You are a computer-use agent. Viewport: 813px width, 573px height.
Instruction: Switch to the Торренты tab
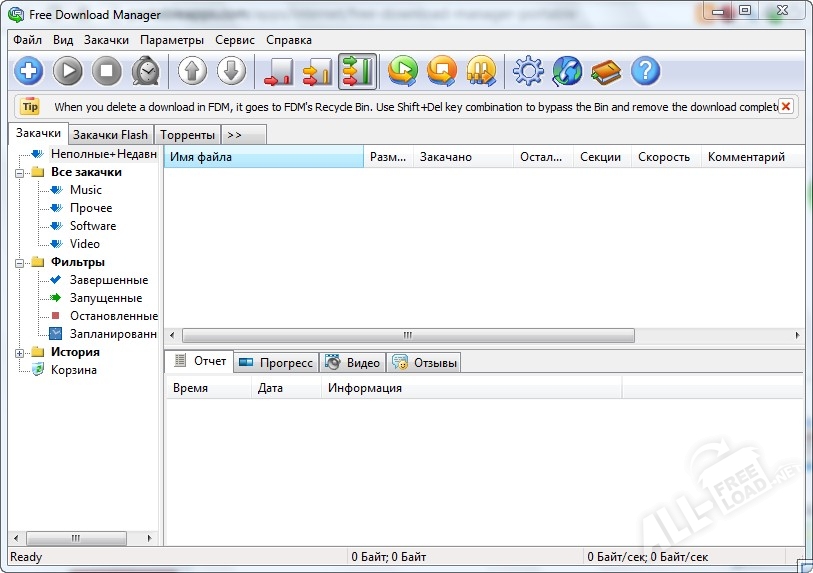187,135
